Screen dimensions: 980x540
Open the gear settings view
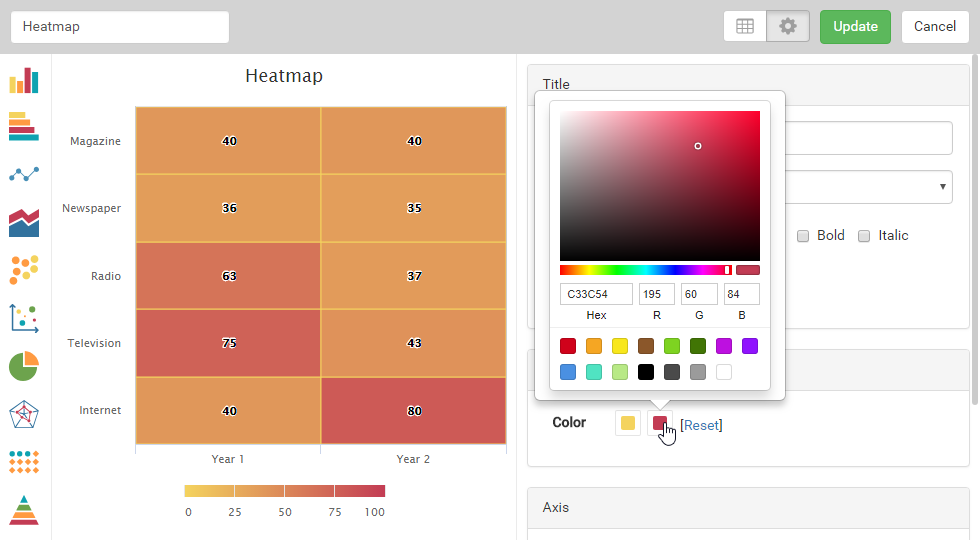(788, 27)
